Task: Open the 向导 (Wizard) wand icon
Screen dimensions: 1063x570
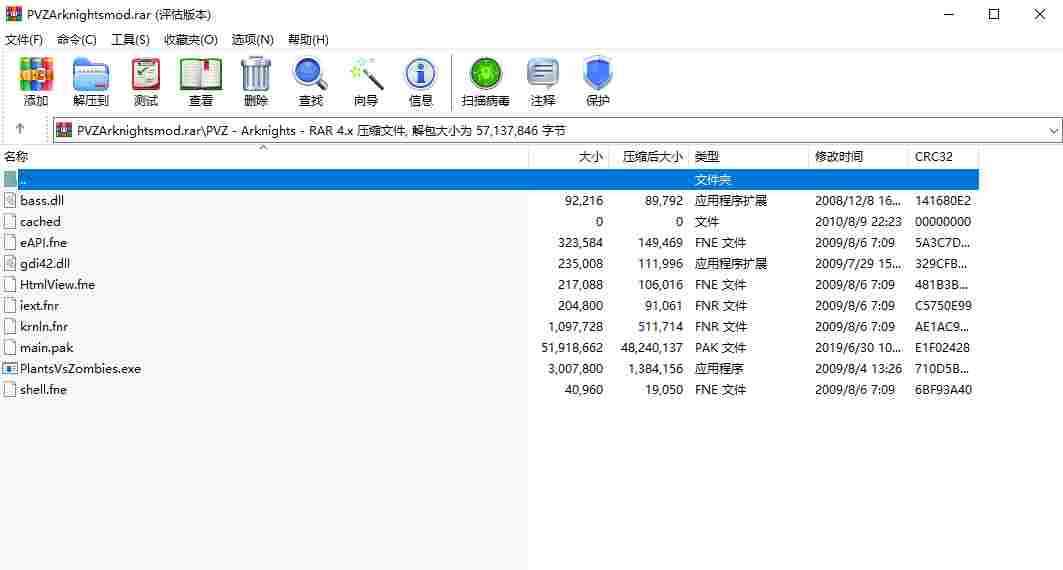Action: pos(365,73)
